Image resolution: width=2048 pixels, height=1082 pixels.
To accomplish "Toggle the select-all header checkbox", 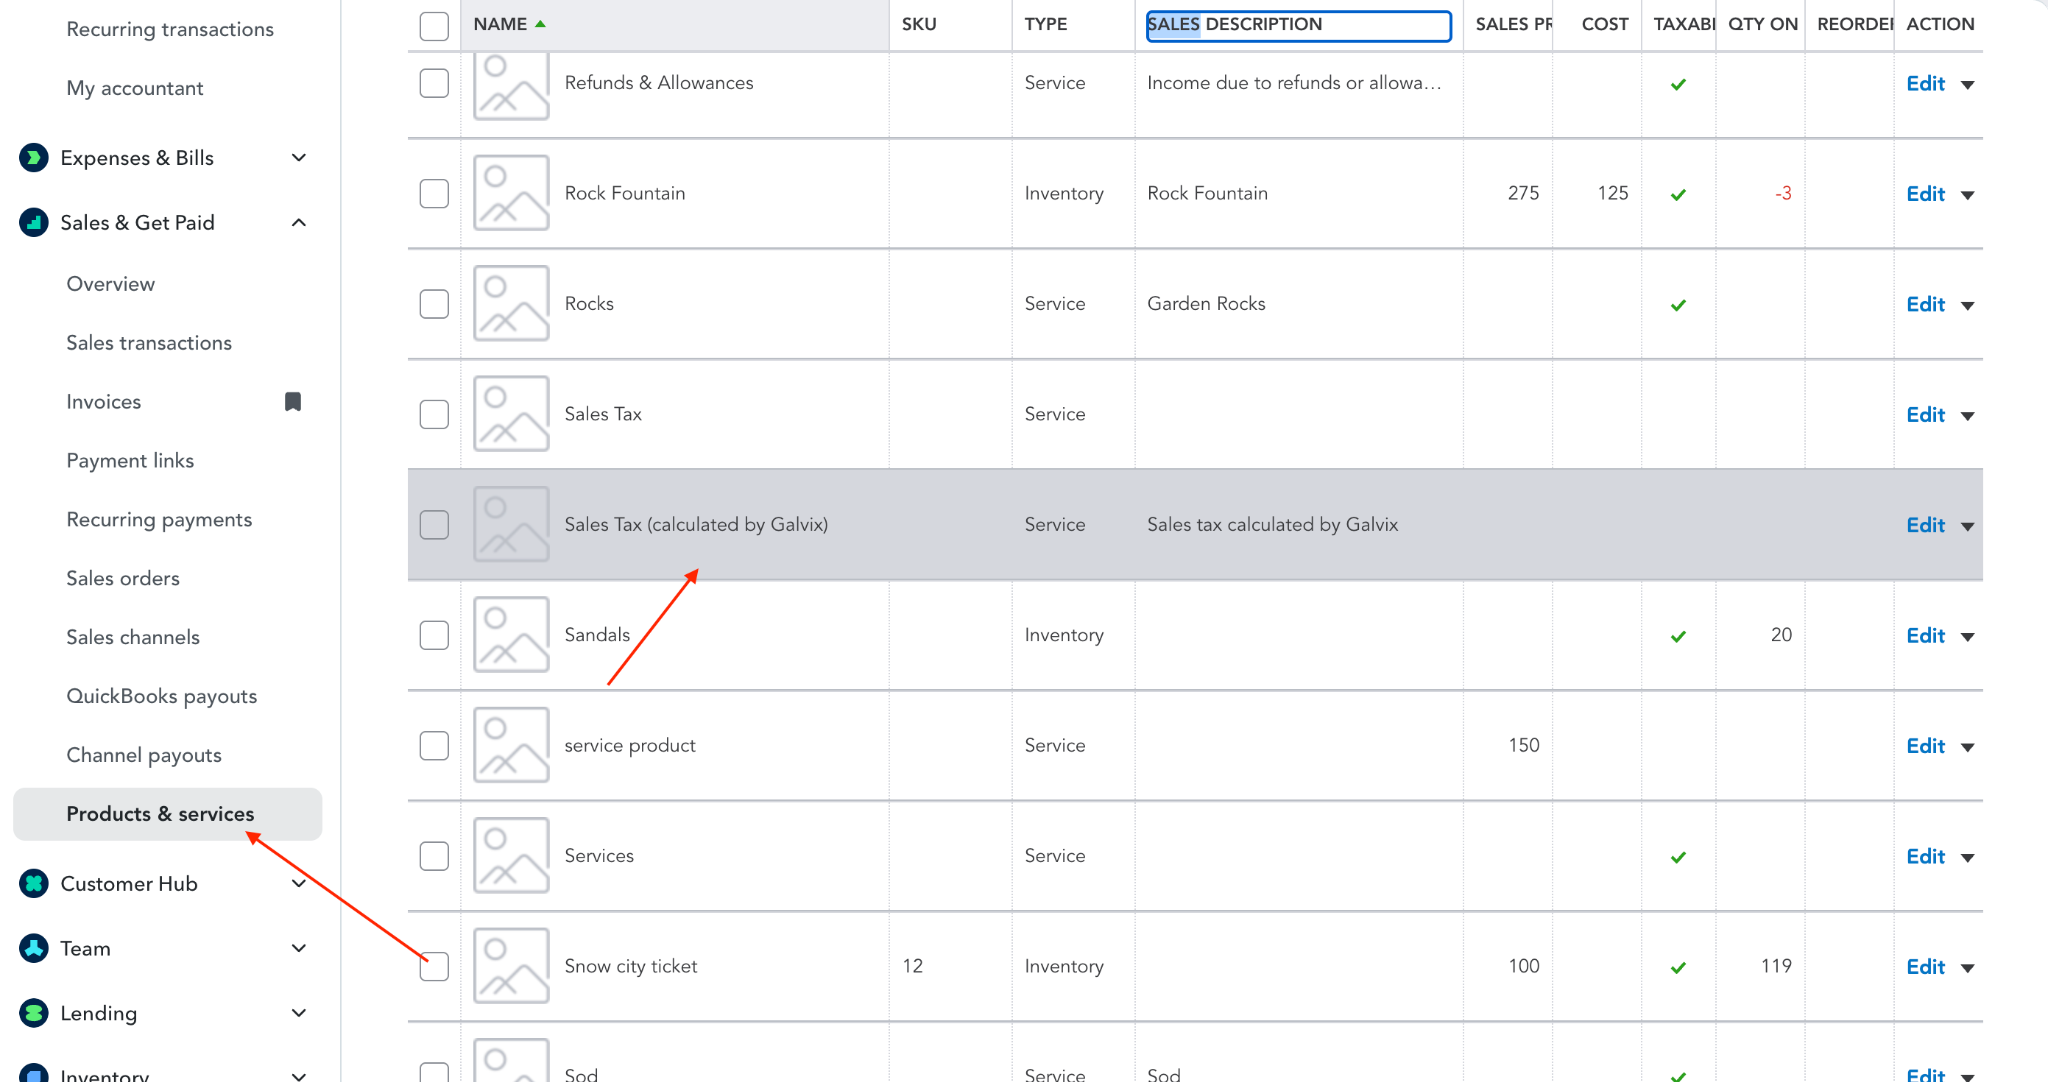I will pyautogui.click(x=434, y=26).
